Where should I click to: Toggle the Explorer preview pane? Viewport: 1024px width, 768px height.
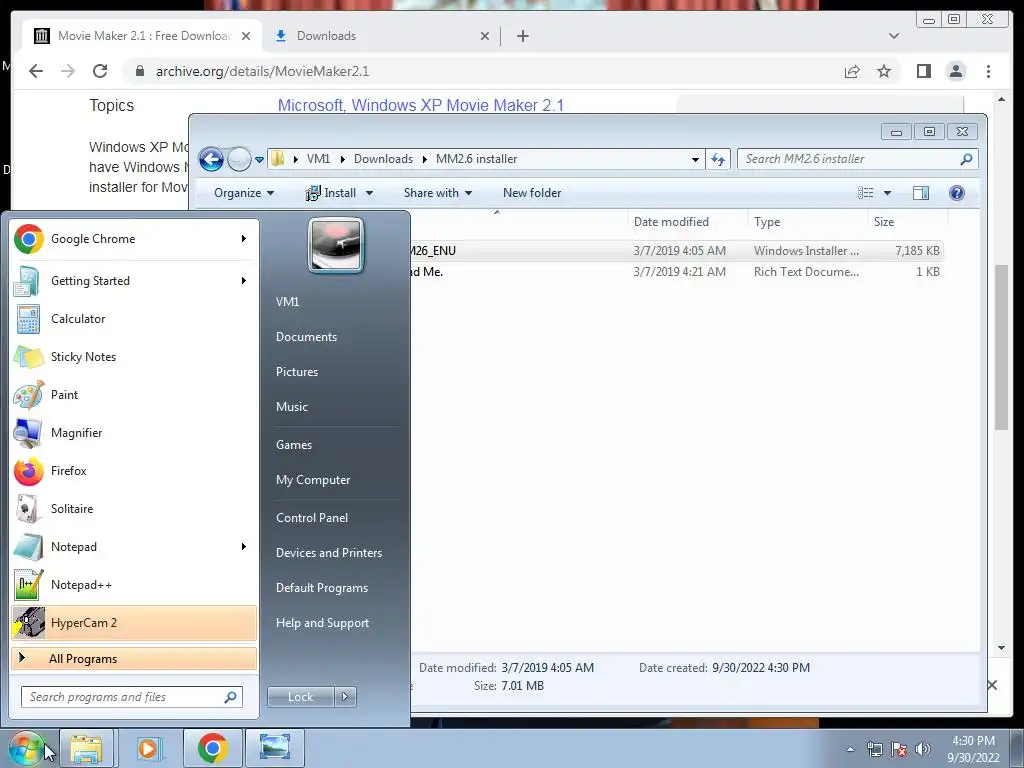pos(921,193)
